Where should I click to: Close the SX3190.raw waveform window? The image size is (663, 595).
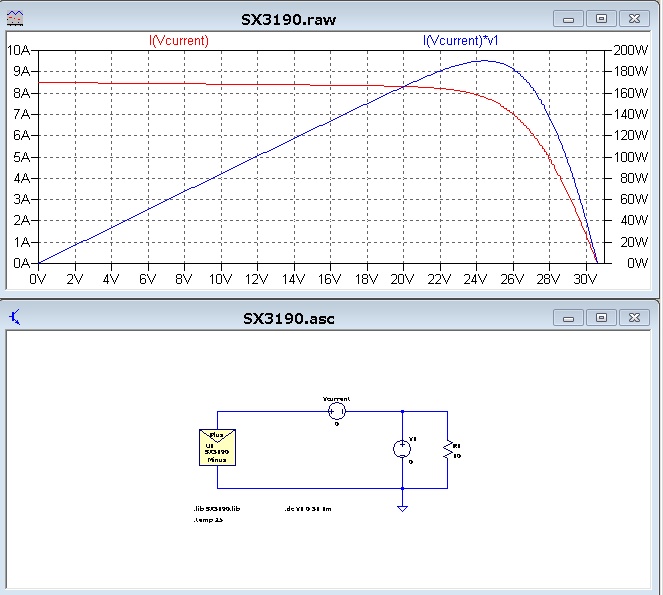pyautogui.click(x=634, y=19)
